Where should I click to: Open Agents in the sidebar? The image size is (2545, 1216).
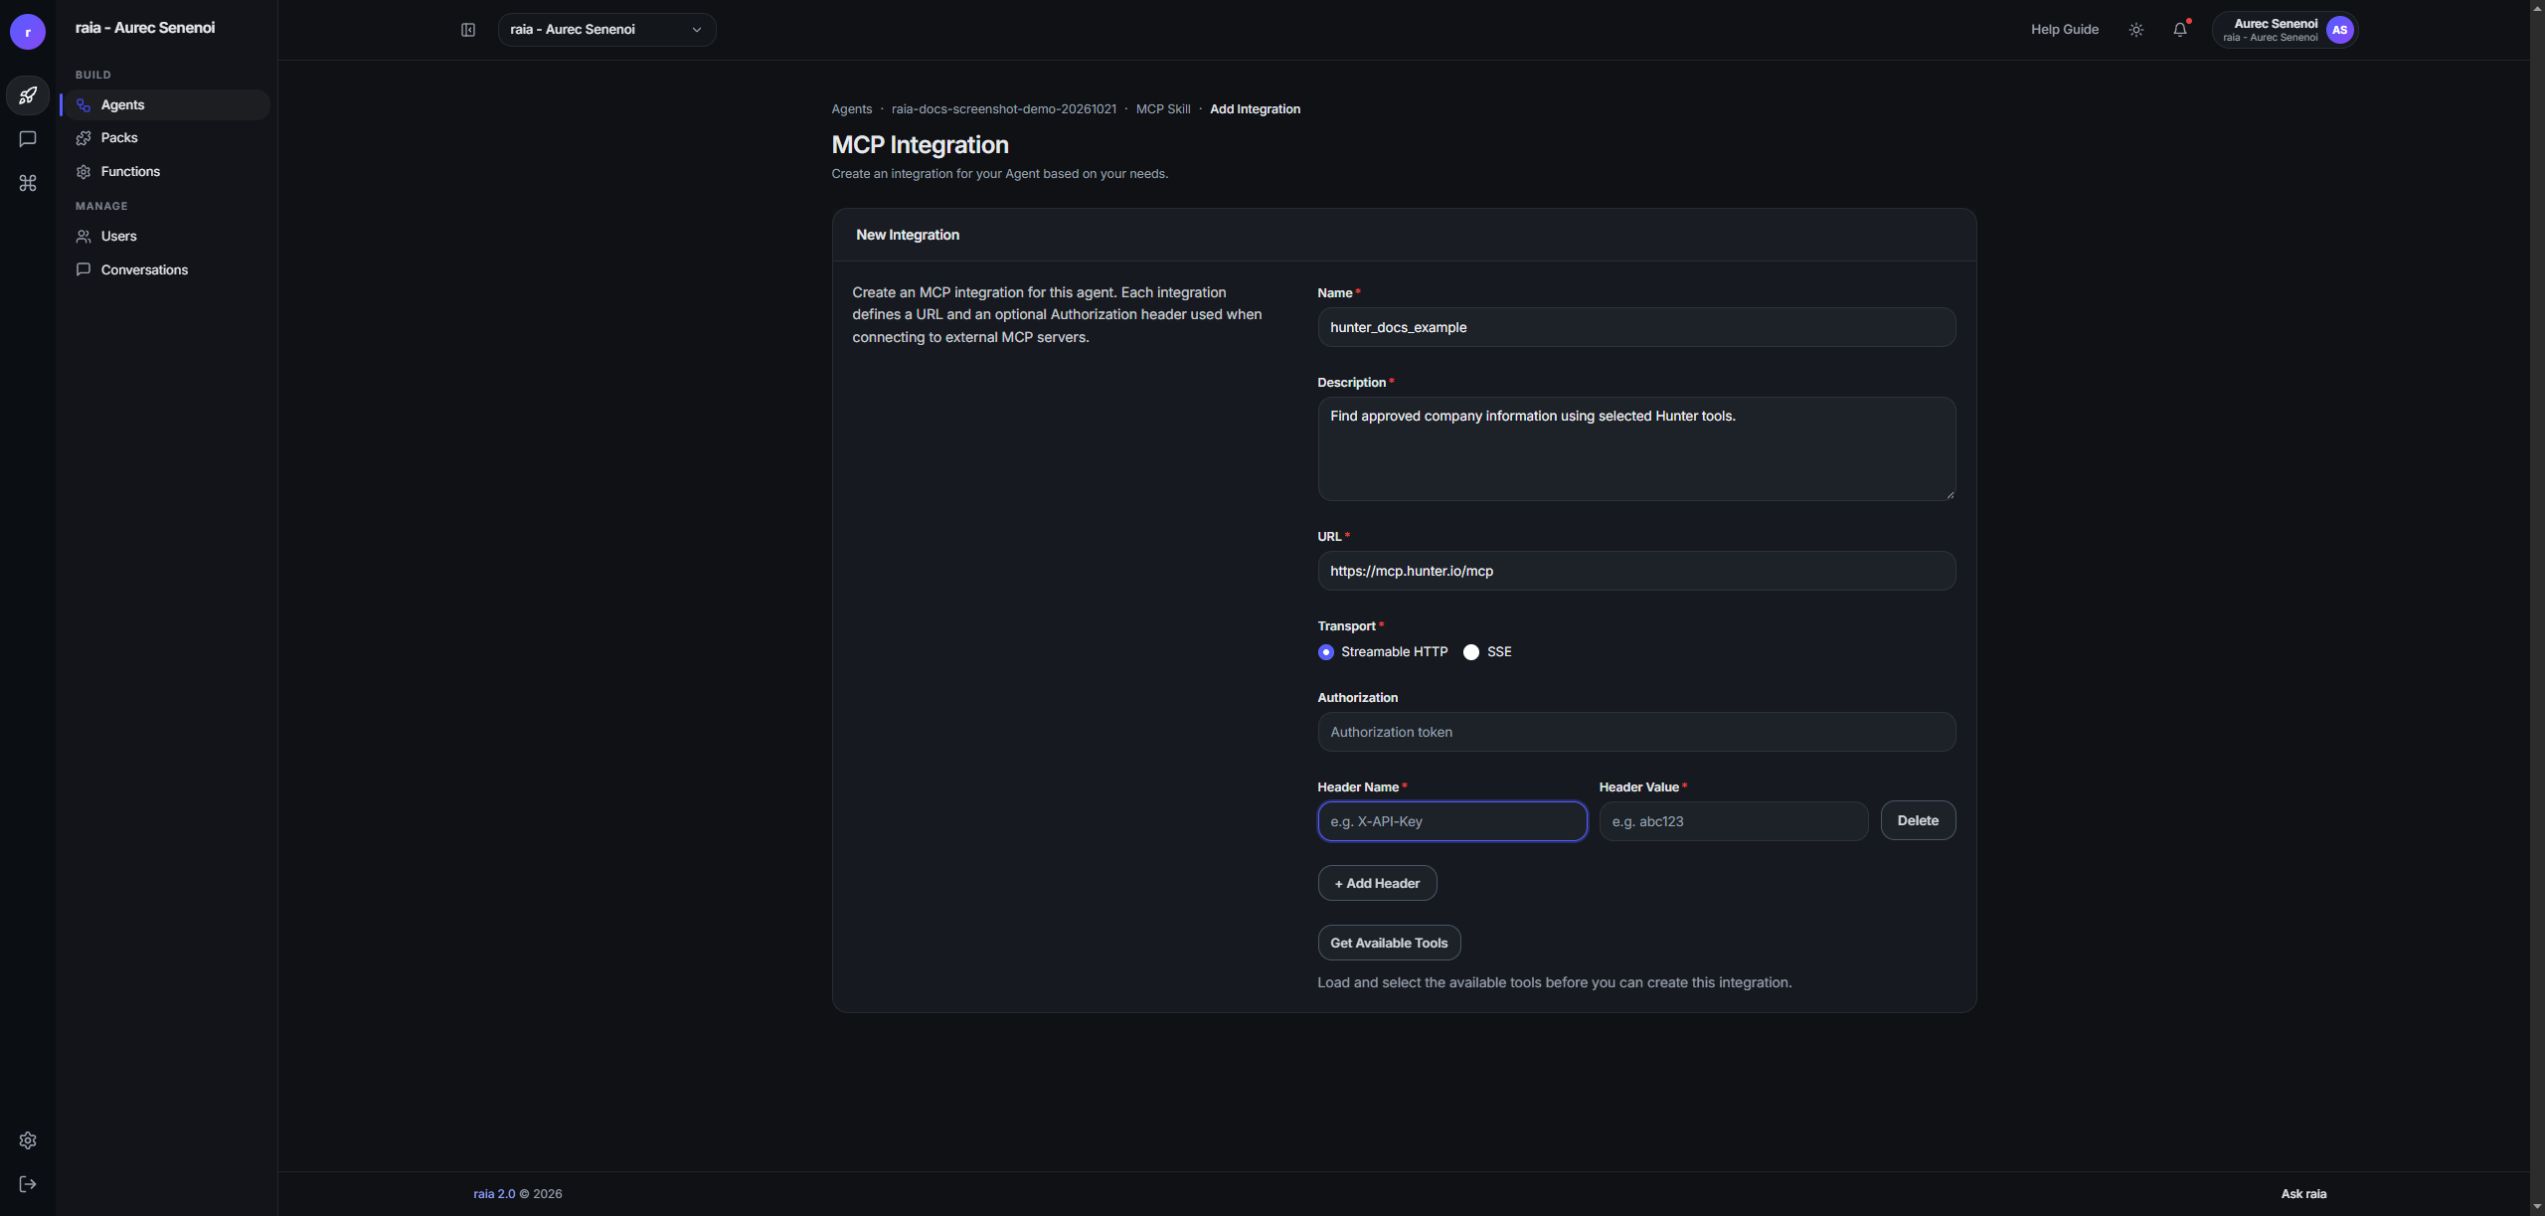pos(166,105)
